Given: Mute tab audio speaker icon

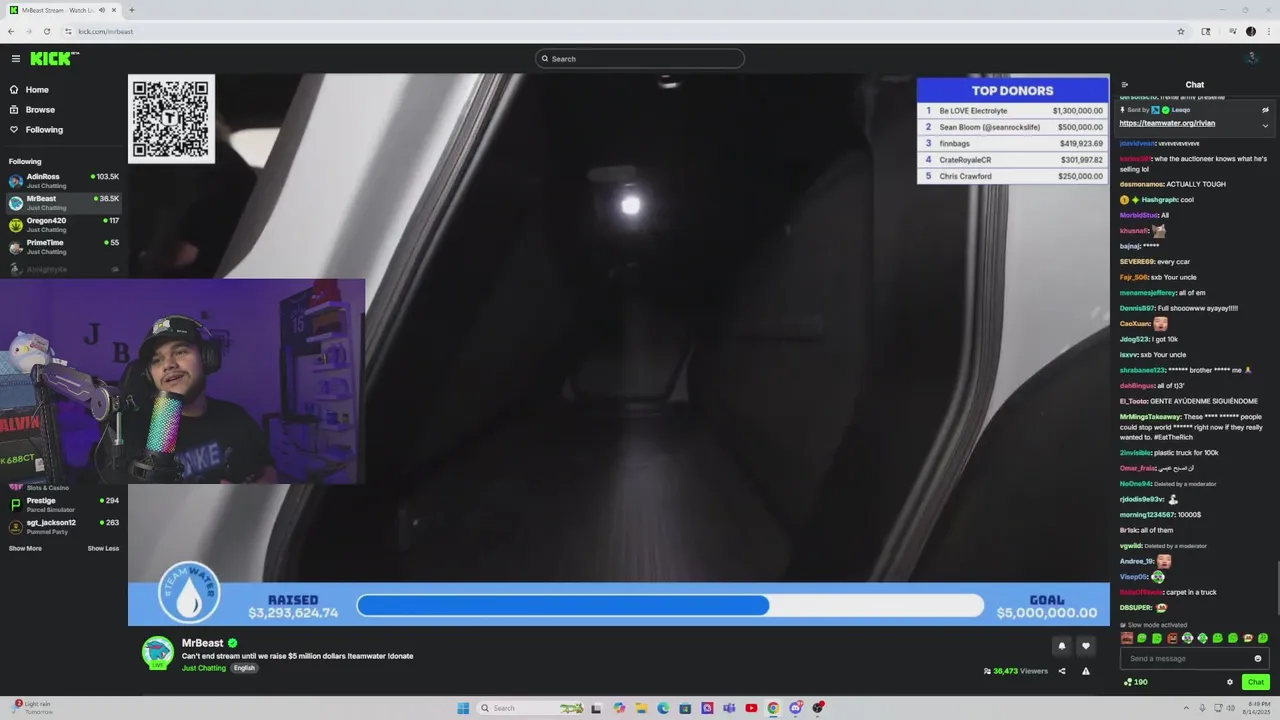Looking at the screenshot, I should (101, 10).
